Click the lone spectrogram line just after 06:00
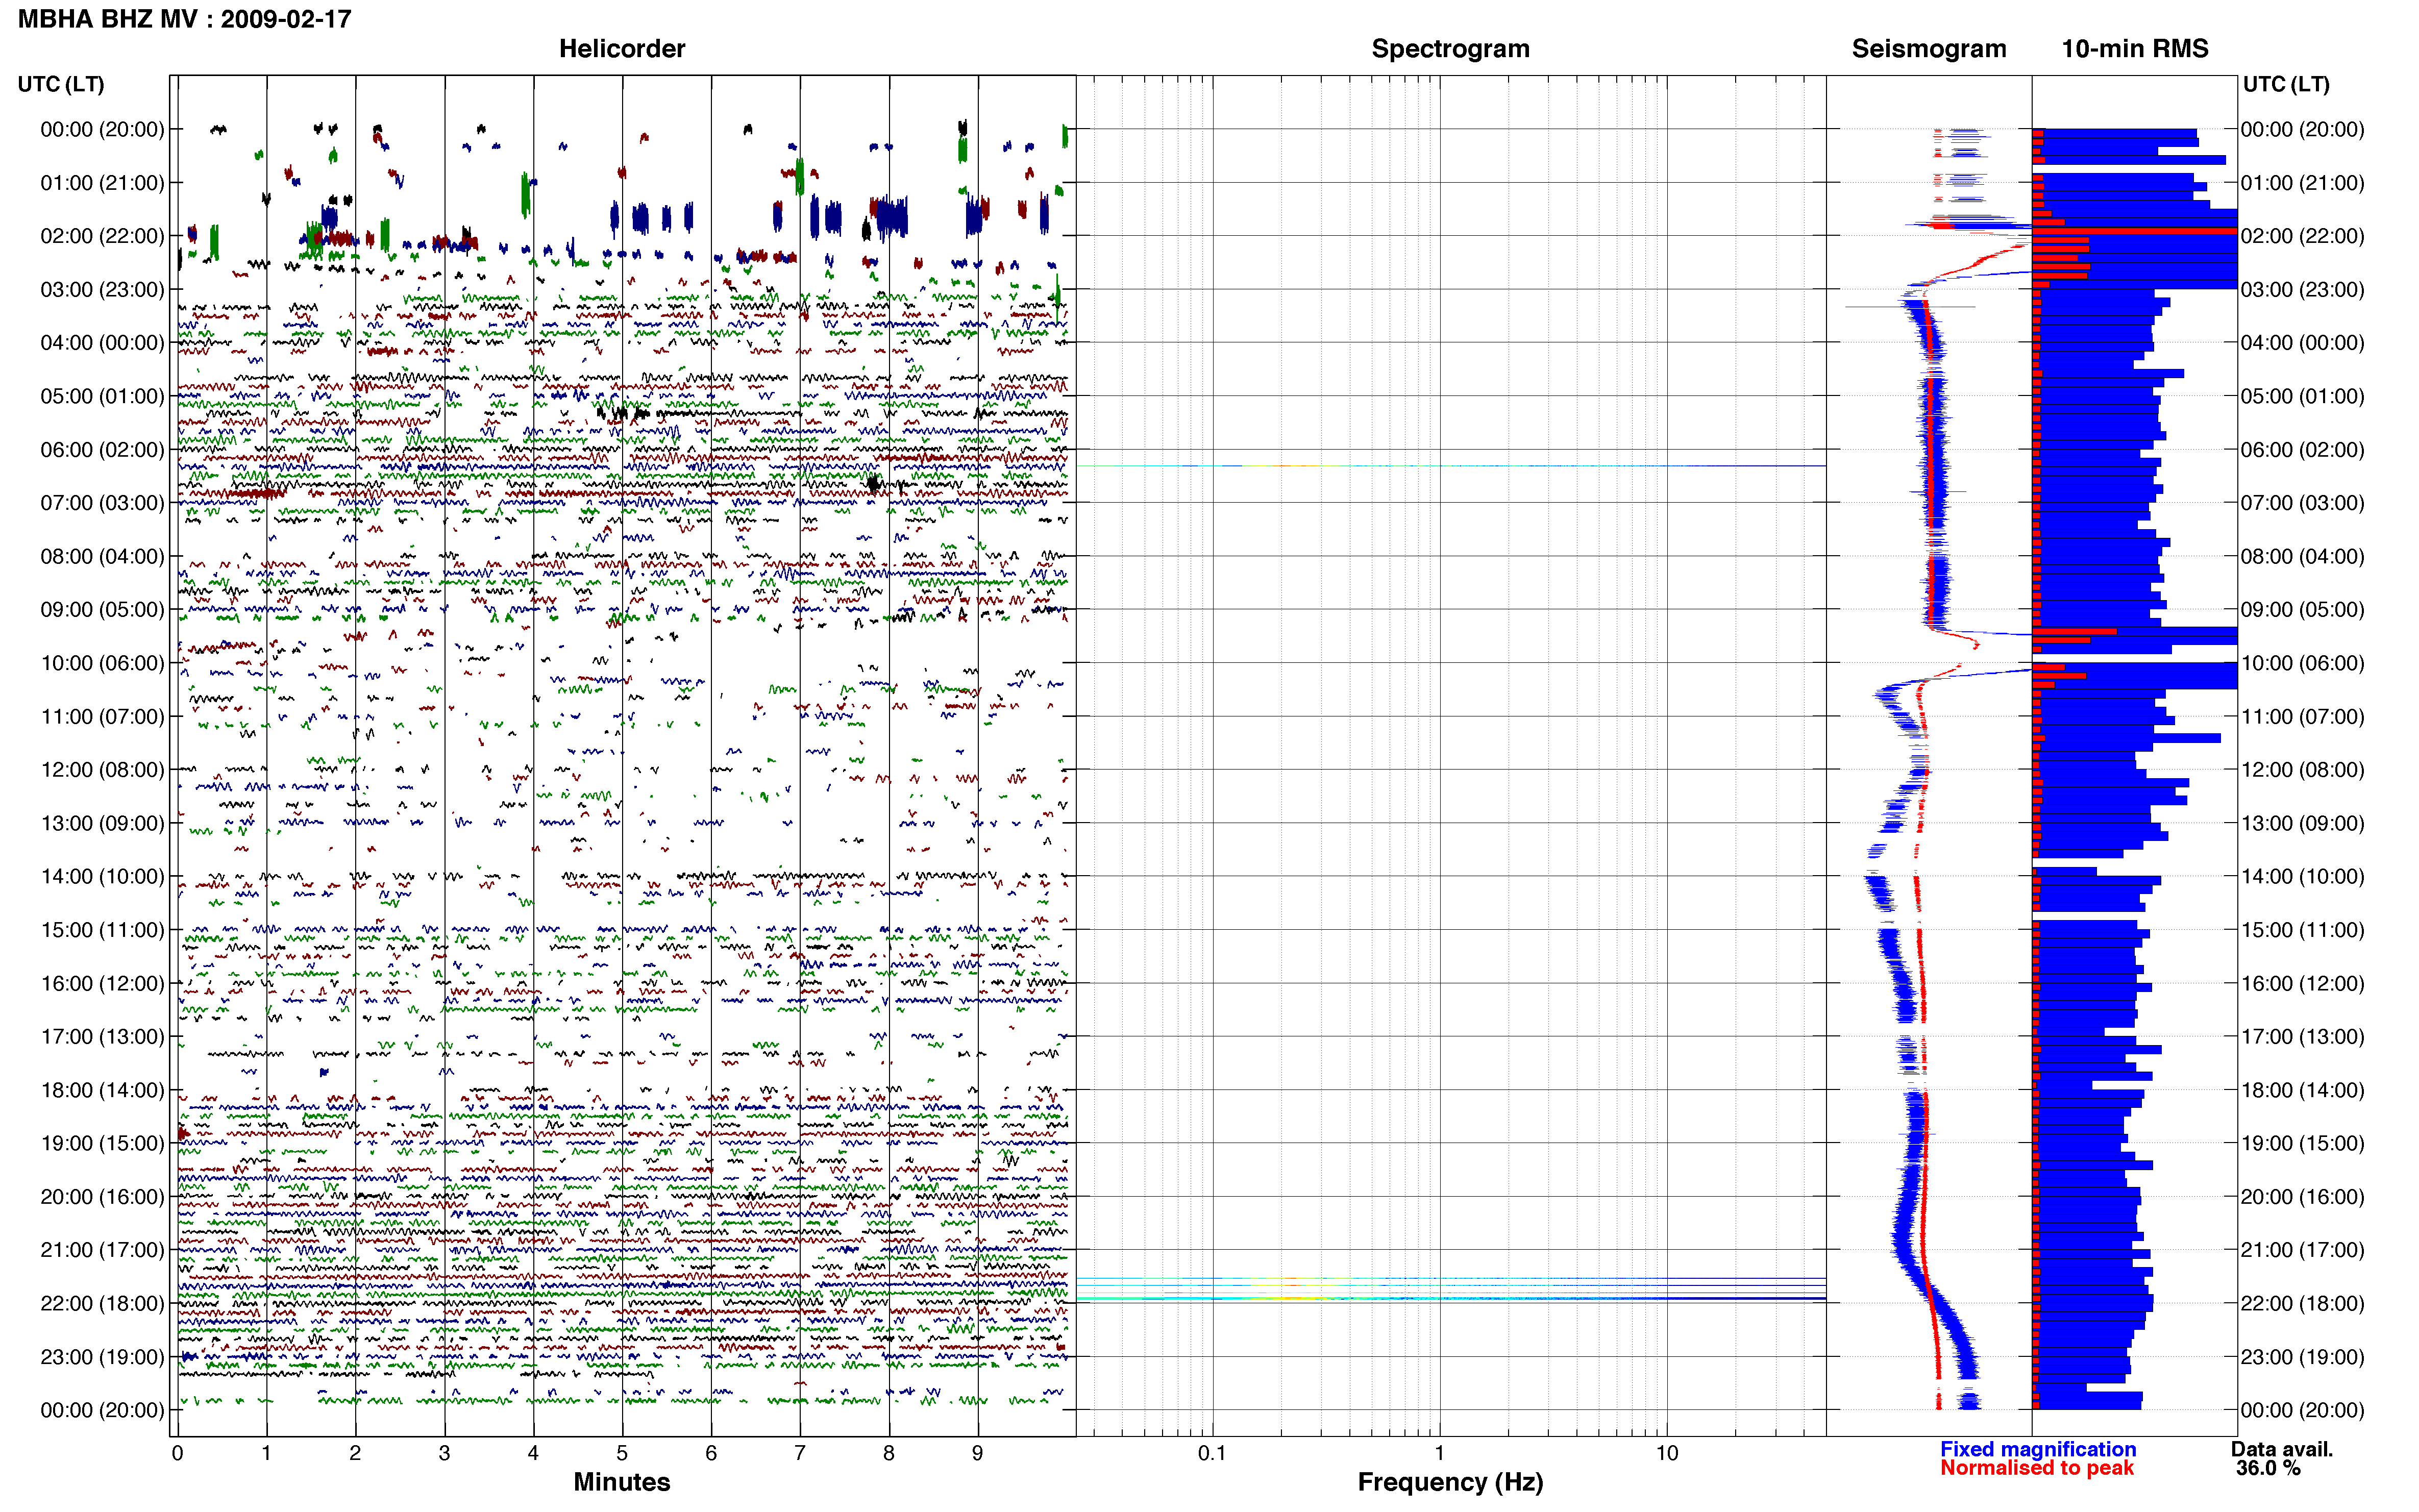Image resolution: width=2419 pixels, height=1512 pixels. coord(1450,466)
